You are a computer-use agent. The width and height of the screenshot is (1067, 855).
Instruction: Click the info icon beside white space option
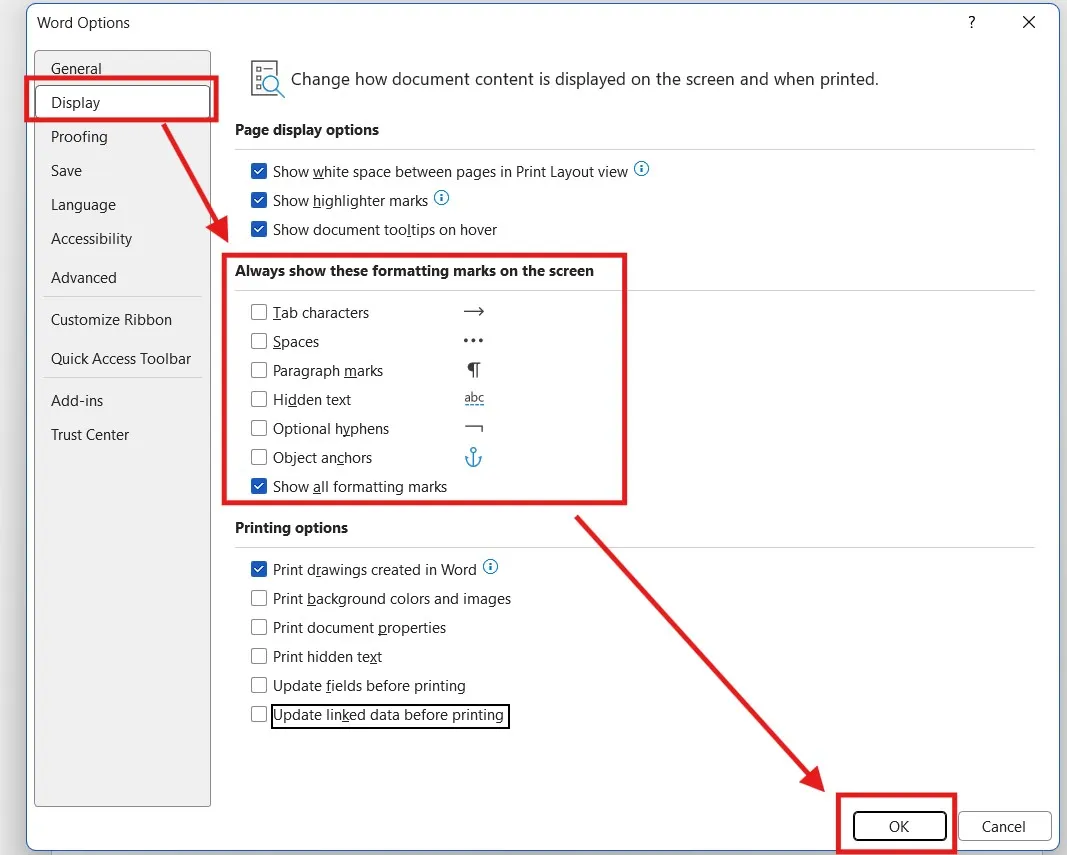[641, 169]
